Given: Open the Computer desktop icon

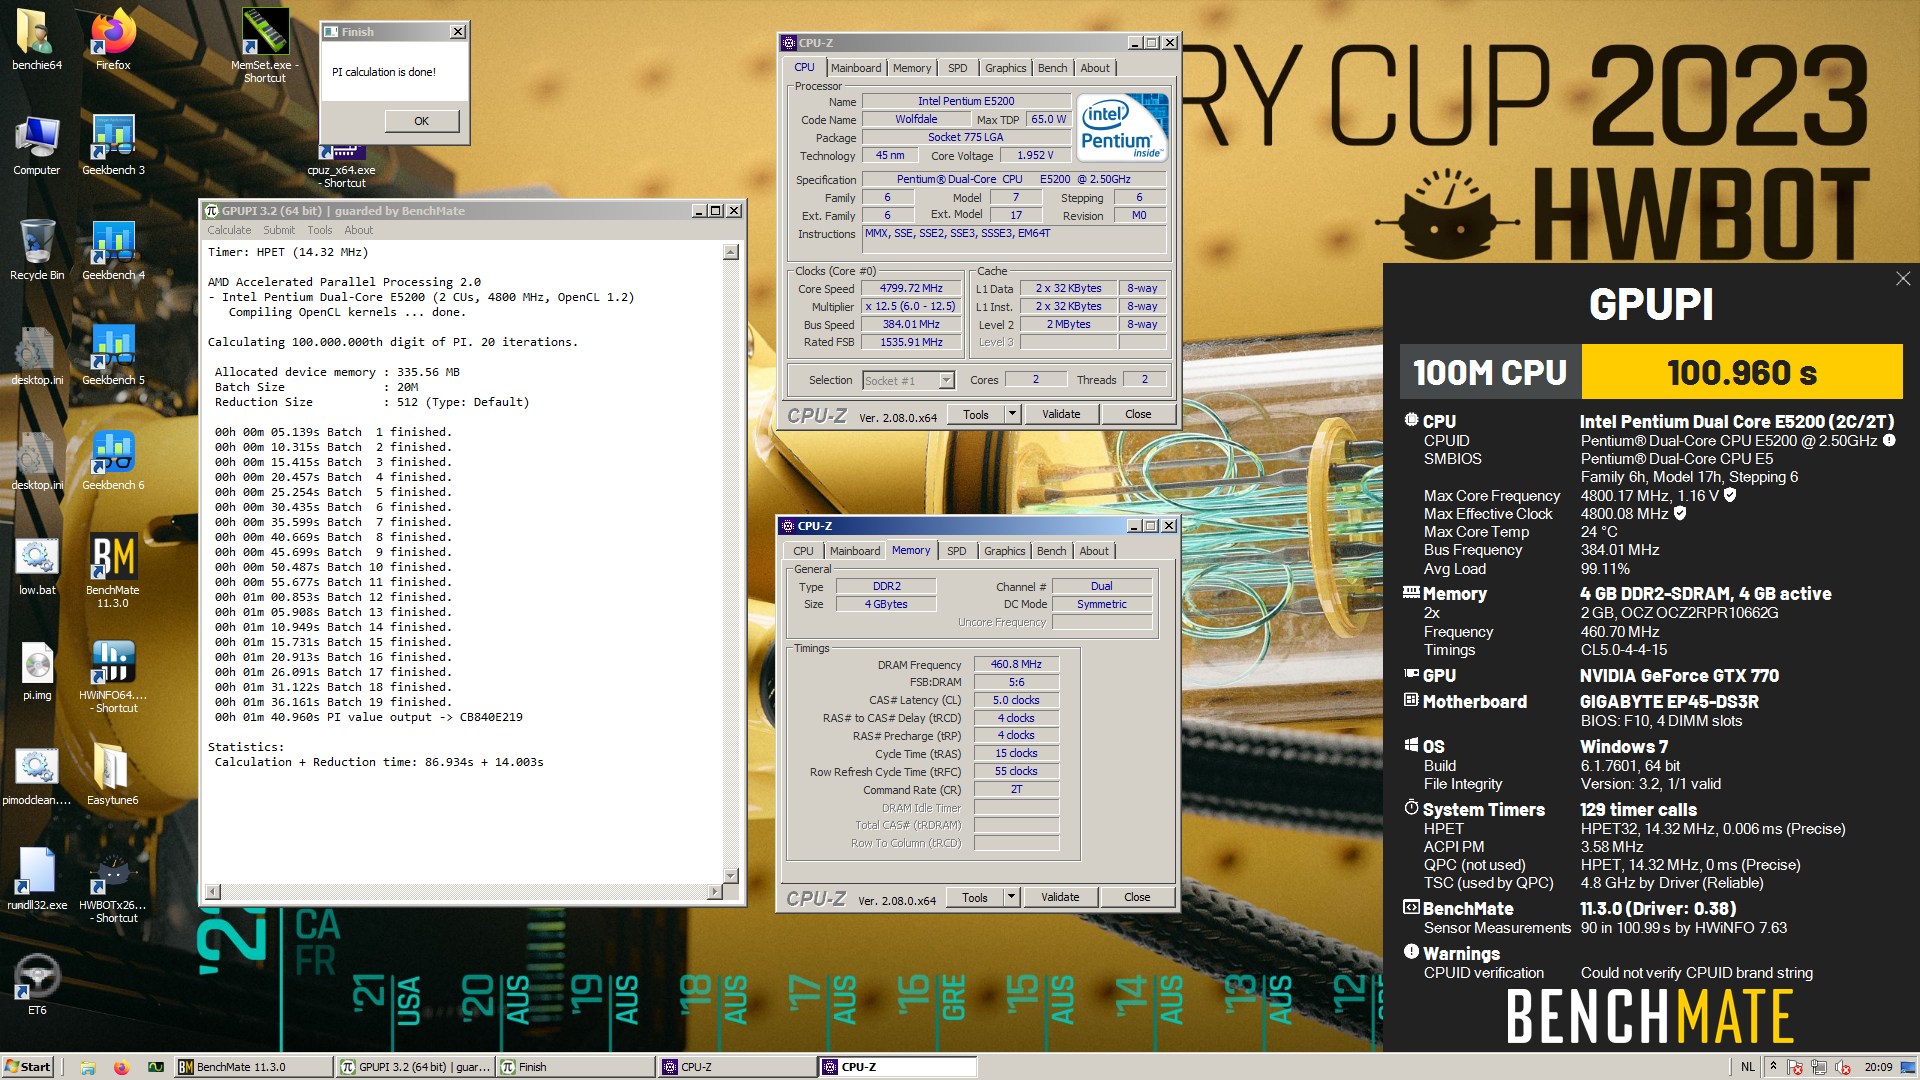Looking at the screenshot, I should pyautogui.click(x=37, y=145).
